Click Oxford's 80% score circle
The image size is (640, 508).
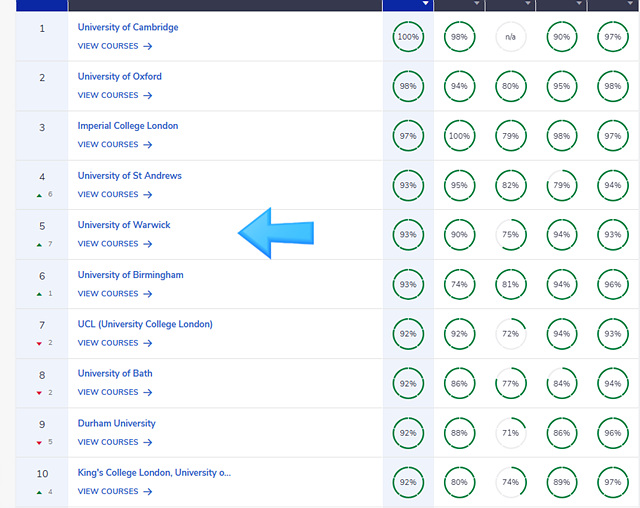511,86
